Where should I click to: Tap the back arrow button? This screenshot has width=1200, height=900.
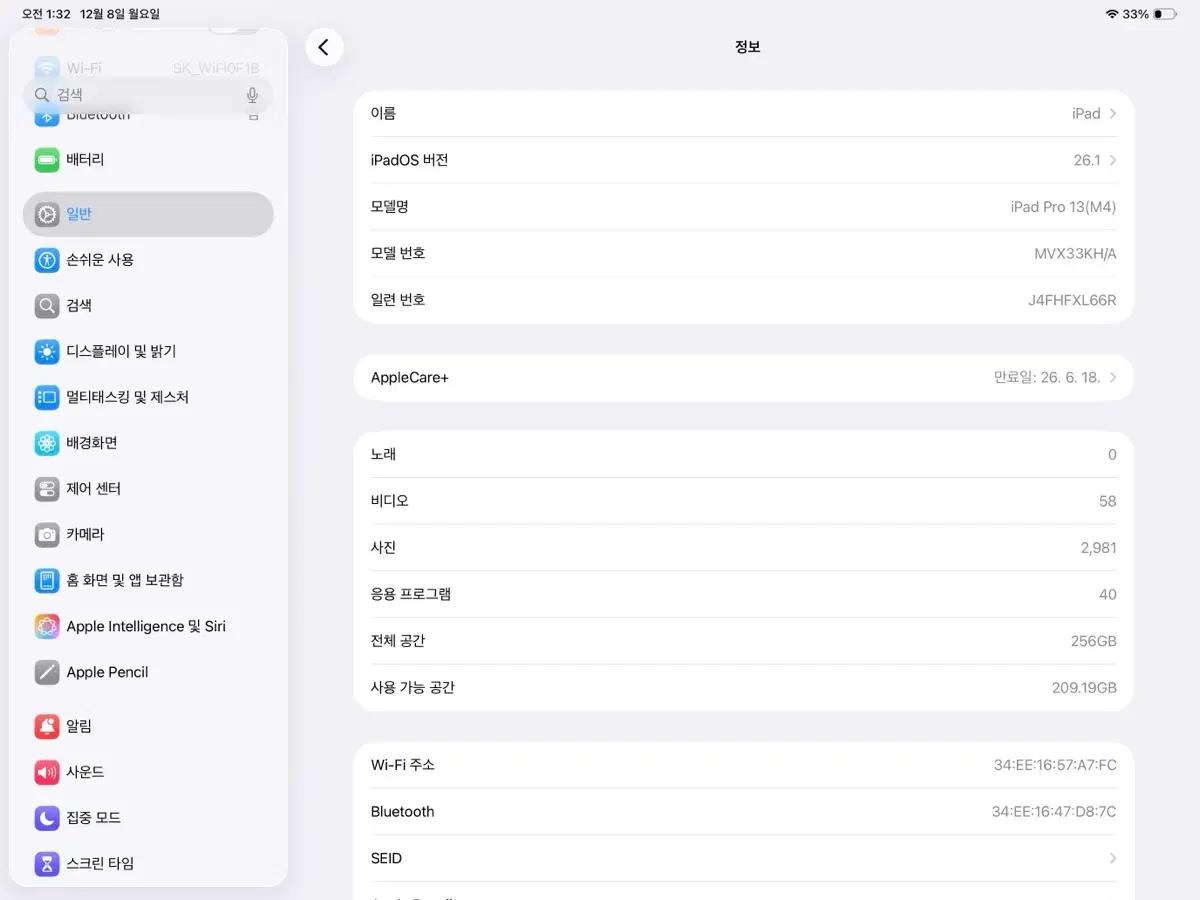(x=324, y=47)
